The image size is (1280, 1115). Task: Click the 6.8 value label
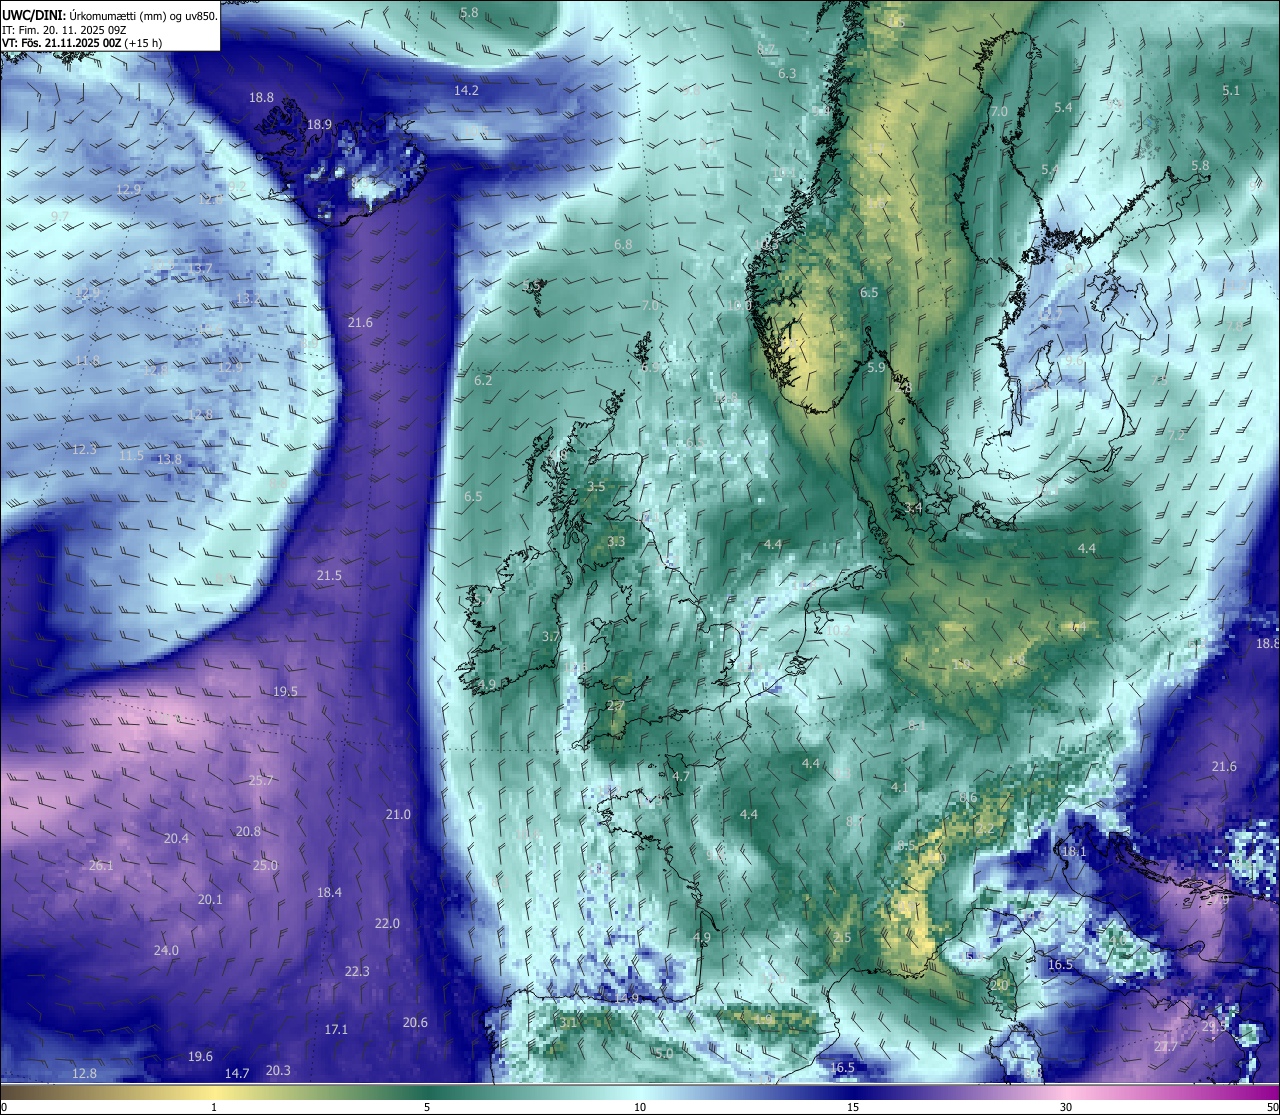(623, 245)
